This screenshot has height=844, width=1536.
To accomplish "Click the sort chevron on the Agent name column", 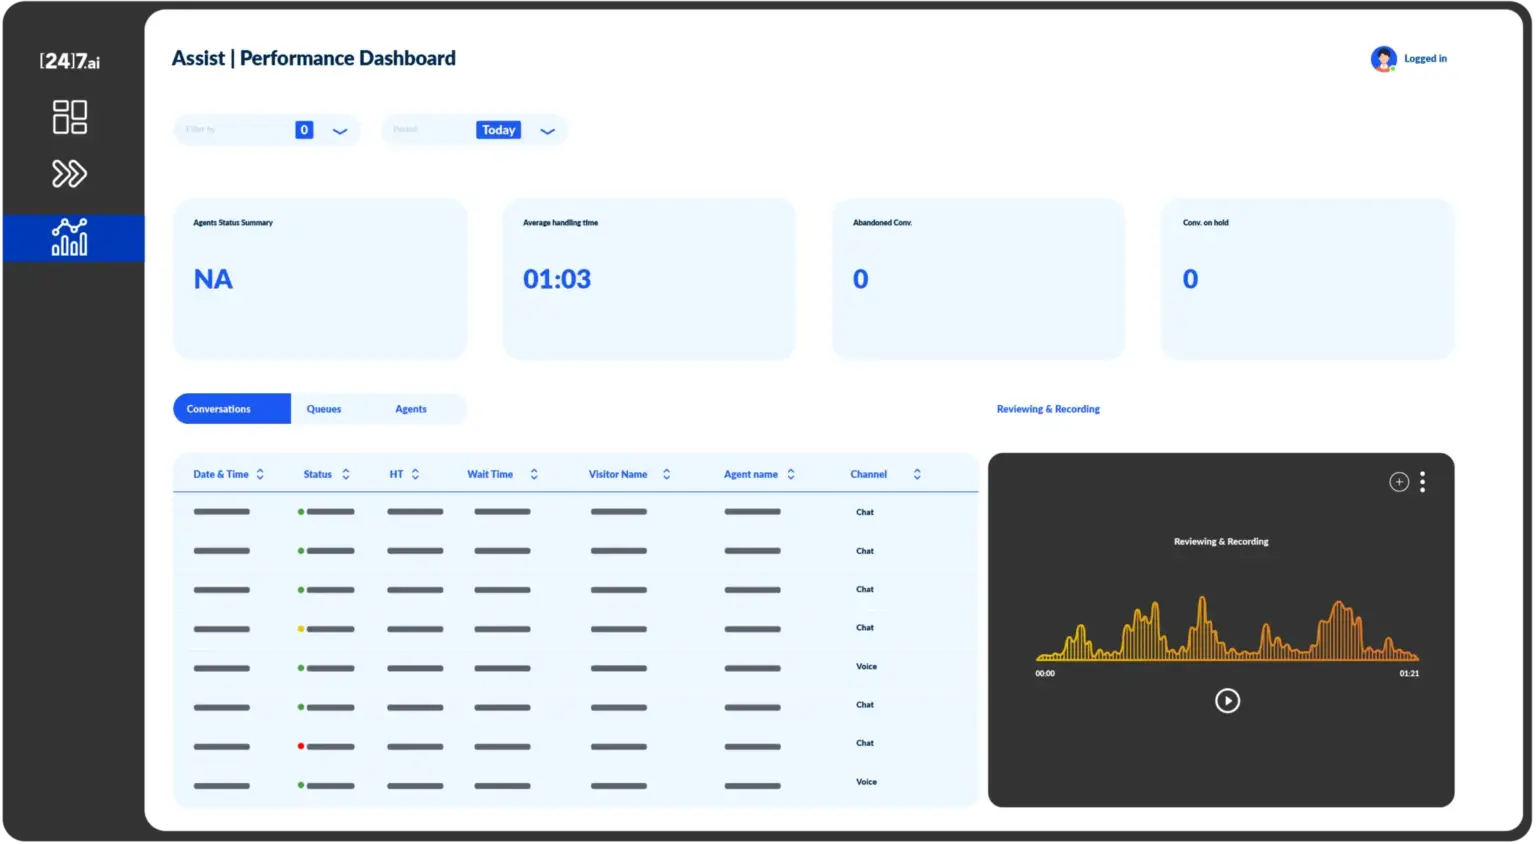I will point(790,473).
